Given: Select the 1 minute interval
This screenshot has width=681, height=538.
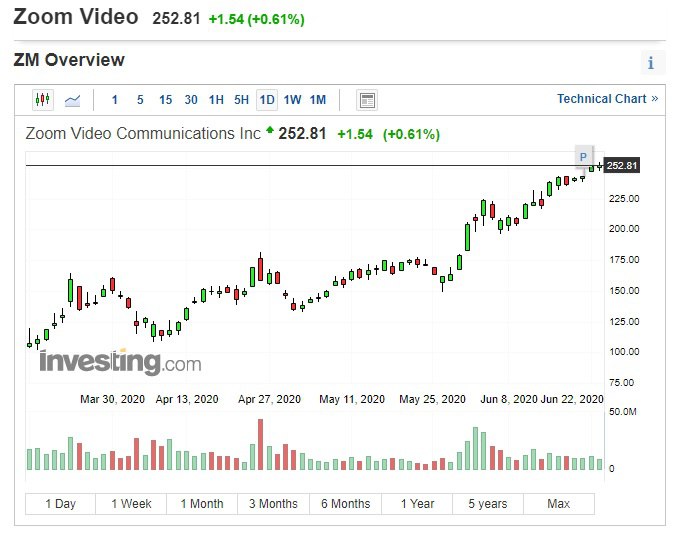Looking at the screenshot, I should point(115,100).
